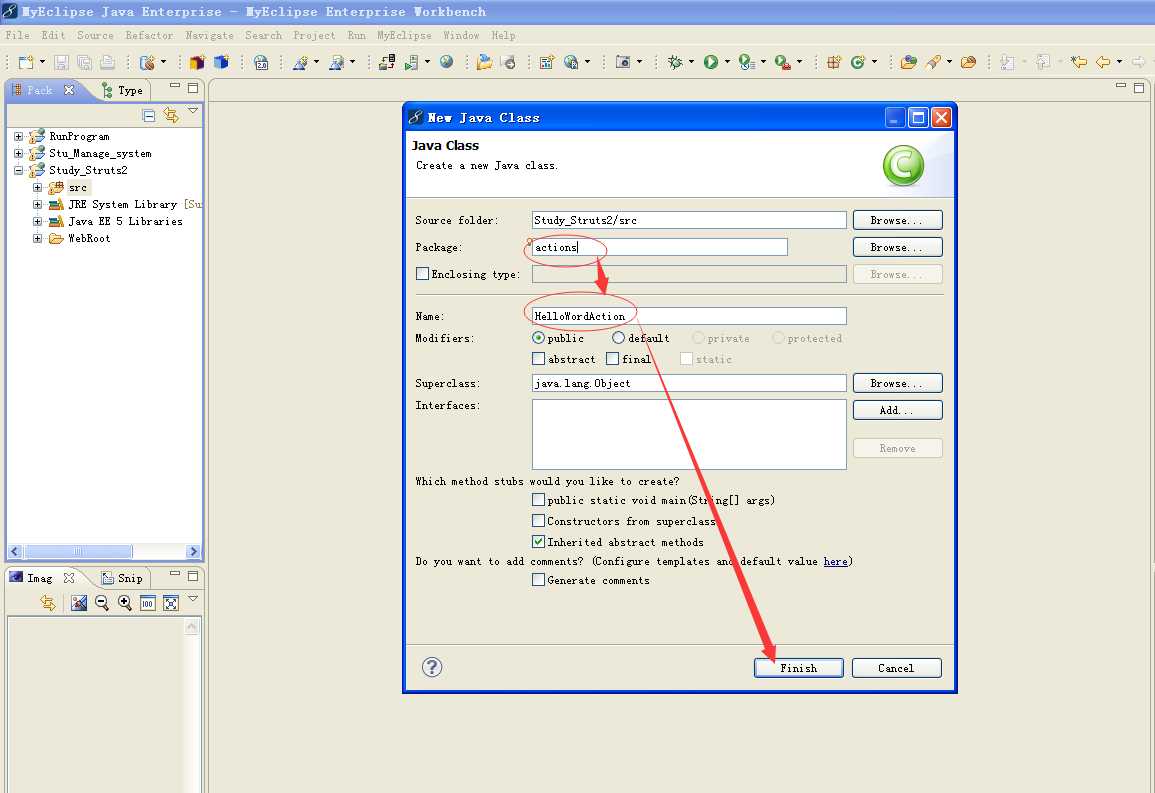Click into the Name input field
Image resolution: width=1155 pixels, height=793 pixels.
689,316
